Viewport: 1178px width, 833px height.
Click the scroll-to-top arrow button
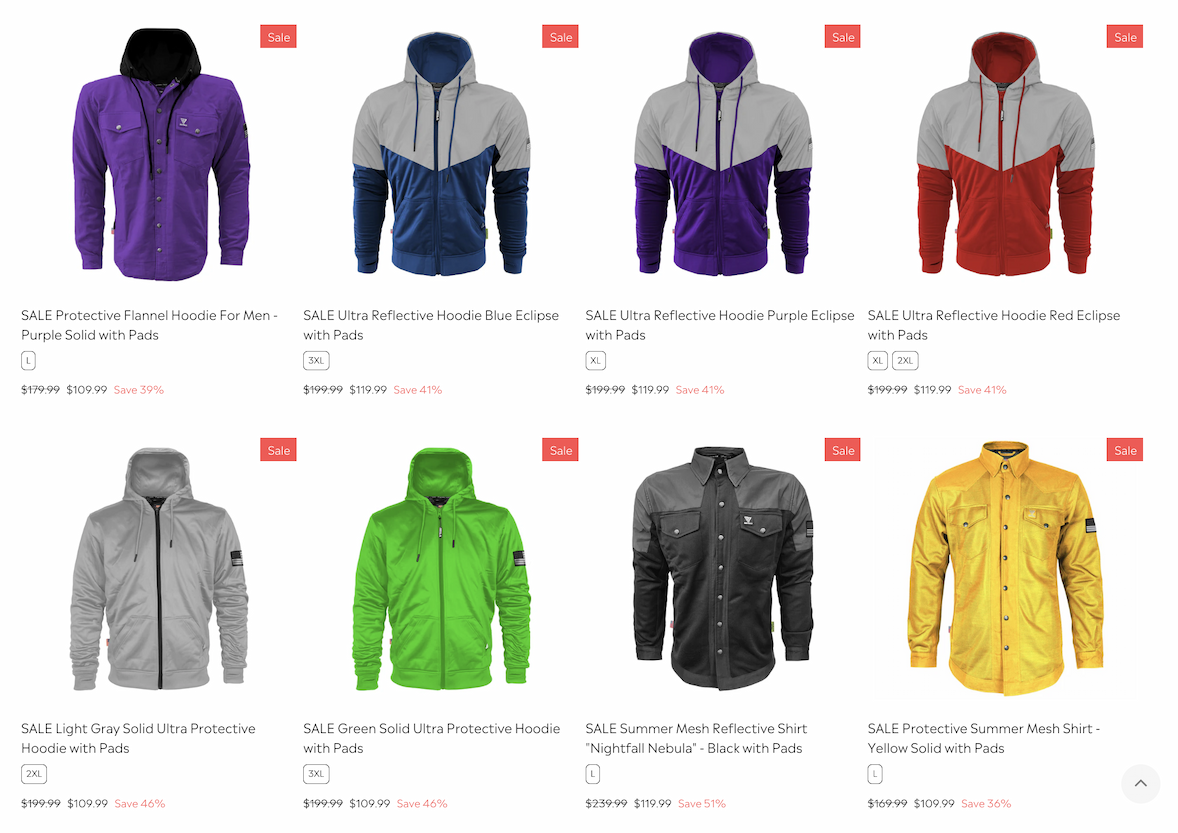(x=1140, y=783)
